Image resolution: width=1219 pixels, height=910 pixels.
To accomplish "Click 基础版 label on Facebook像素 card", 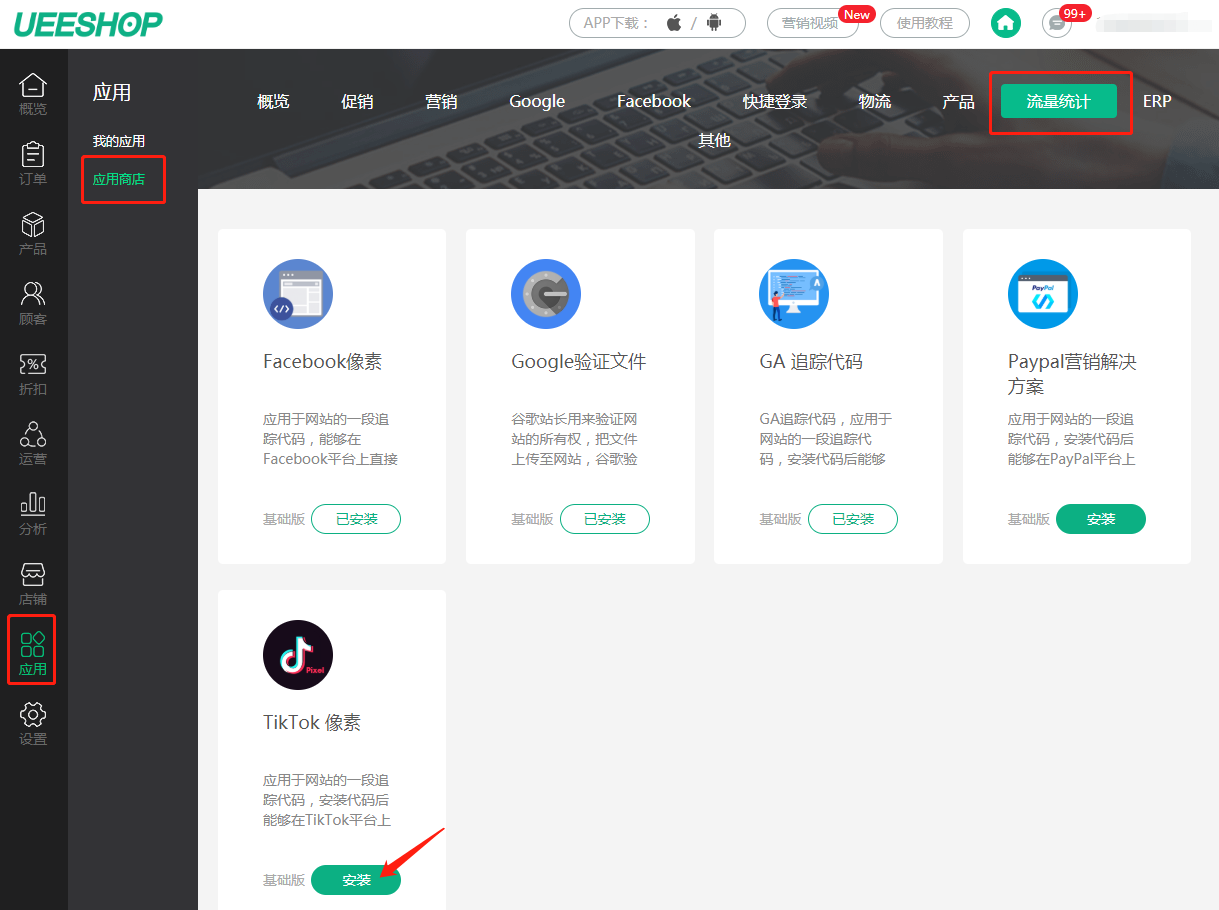I will click(284, 519).
